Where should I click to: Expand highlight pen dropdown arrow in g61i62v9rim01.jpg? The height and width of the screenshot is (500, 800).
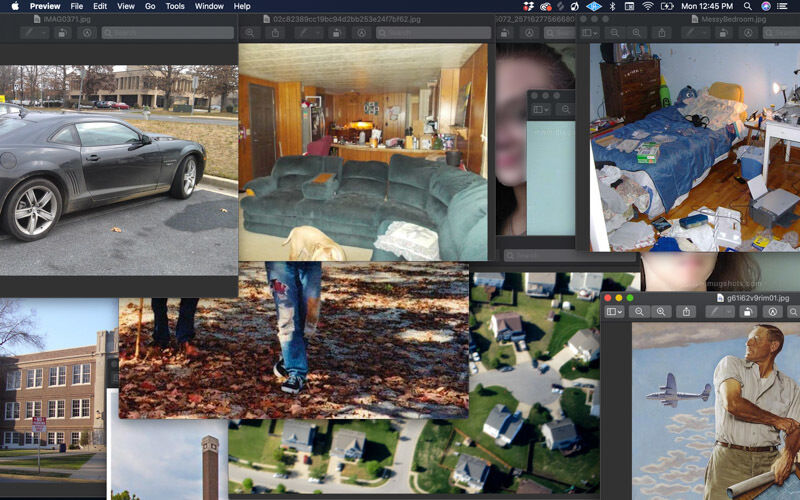tap(730, 312)
